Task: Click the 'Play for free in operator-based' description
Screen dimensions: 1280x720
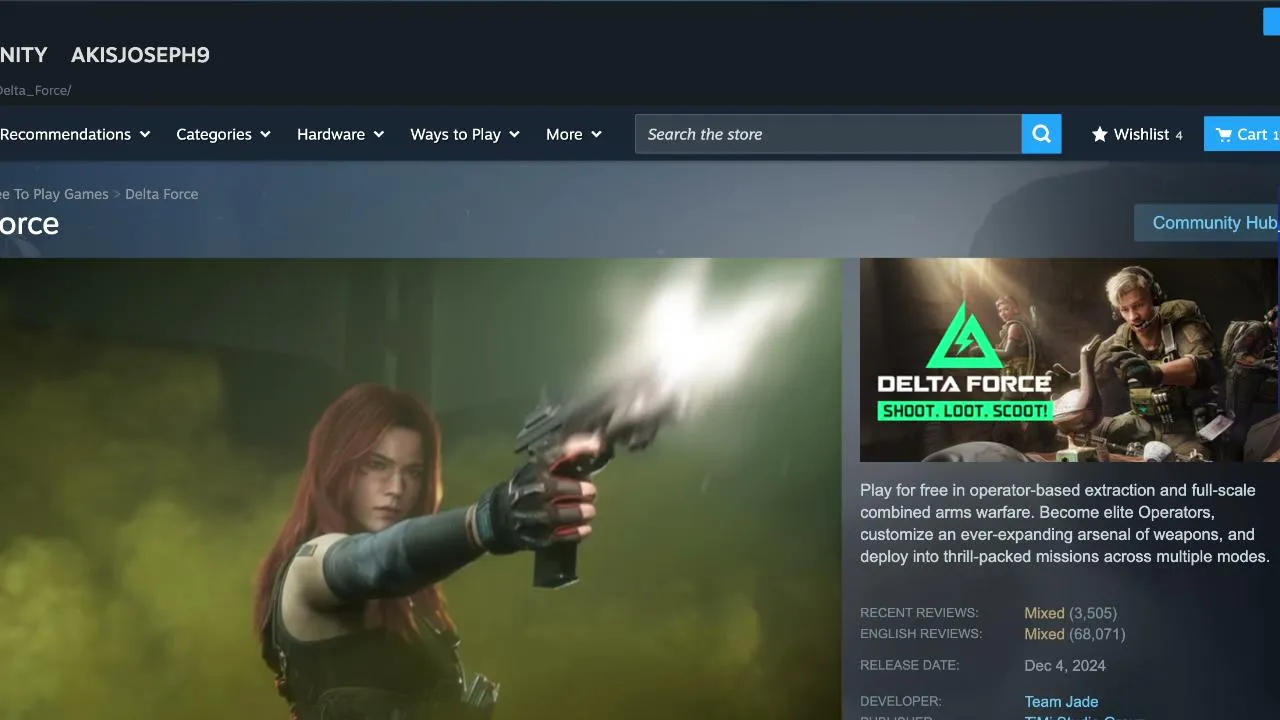Action: coord(1065,523)
